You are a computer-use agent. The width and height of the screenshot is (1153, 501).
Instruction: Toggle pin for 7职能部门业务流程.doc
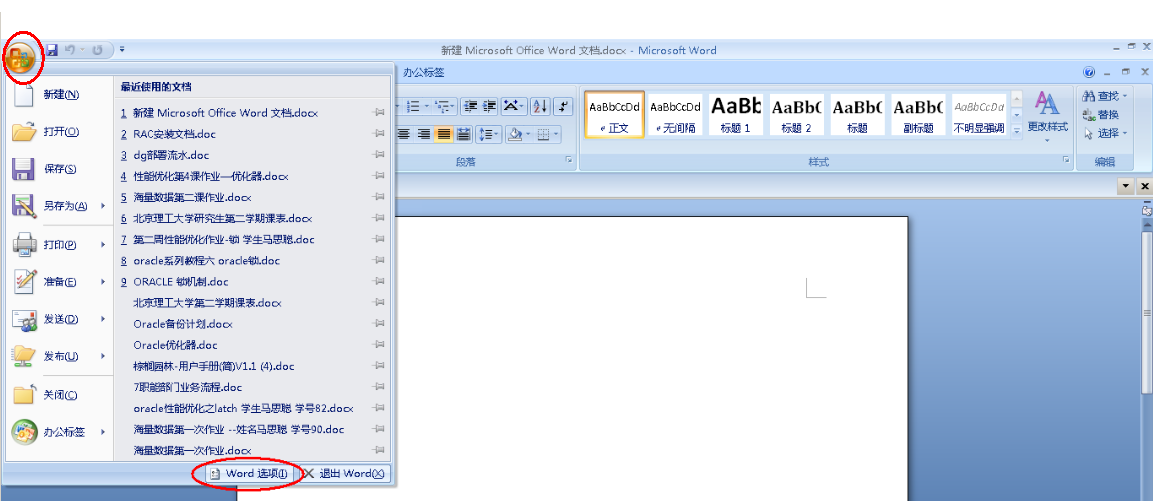click(x=378, y=387)
